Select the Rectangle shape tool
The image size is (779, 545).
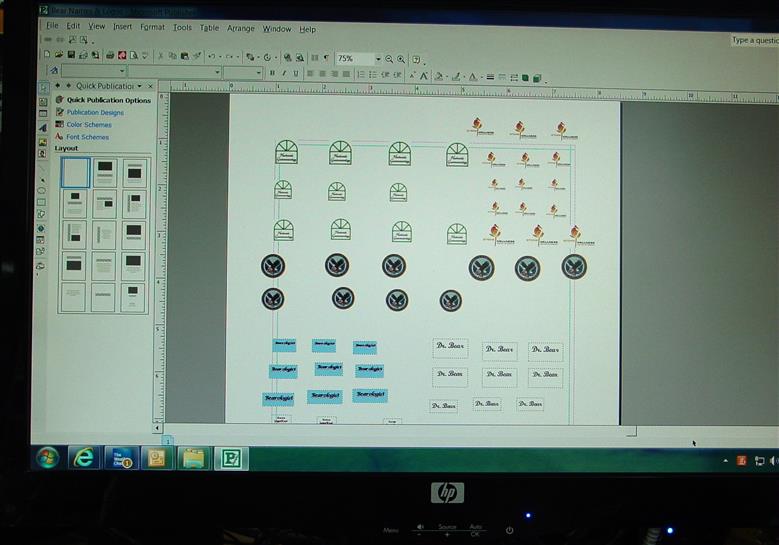(41, 202)
